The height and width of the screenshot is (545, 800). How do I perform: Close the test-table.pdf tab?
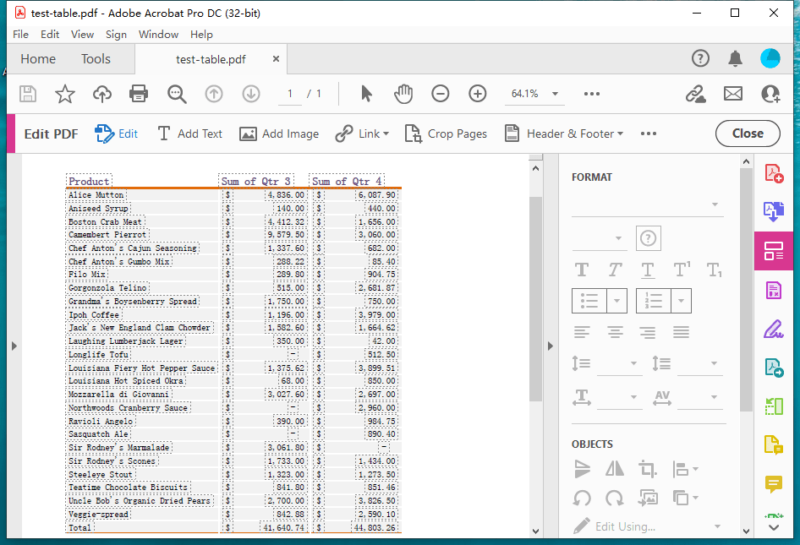[276, 59]
